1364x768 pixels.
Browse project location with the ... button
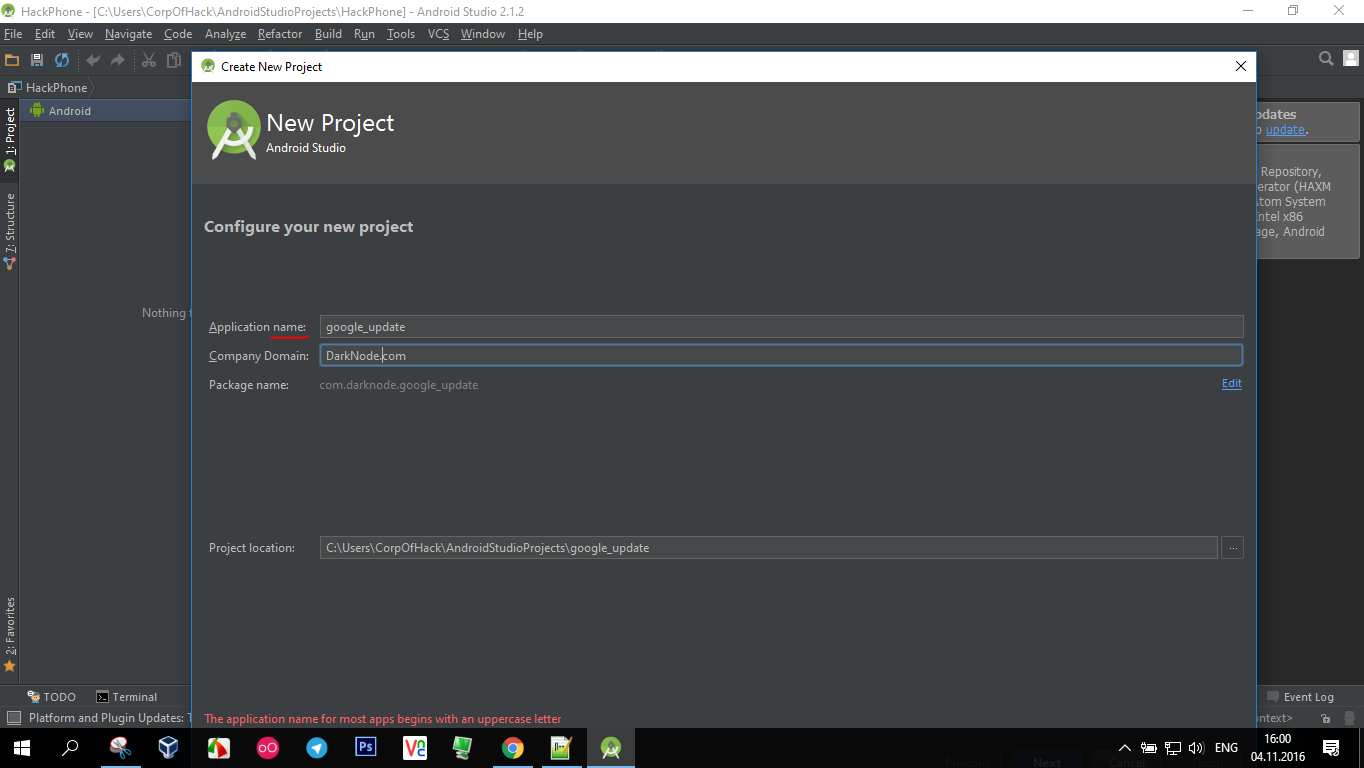click(1232, 547)
